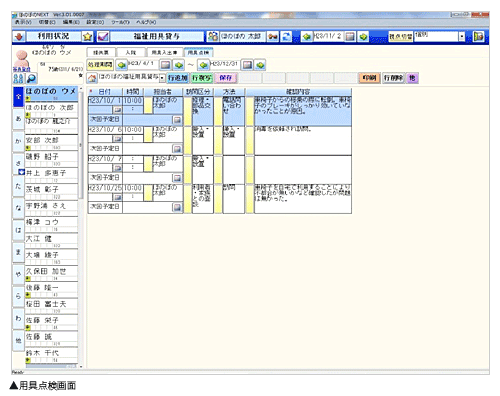This screenshot has height=396, width=500.
Task: Click the yellow selector before 訪問 in H23/10/25 row
Action: pyautogui.click(x=218, y=199)
